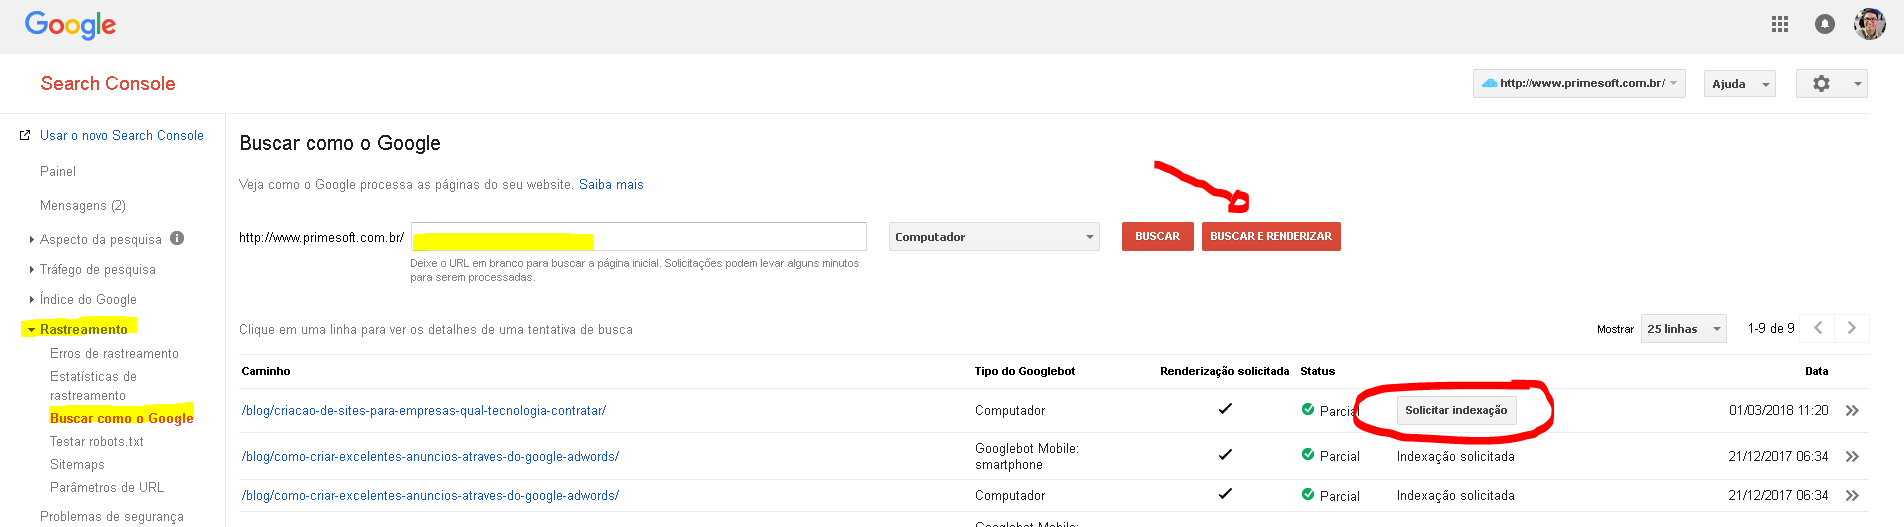Open details arrows for the 01/03/2018 11:20 row
Viewport: 1904px width, 527px height.
tap(1852, 411)
